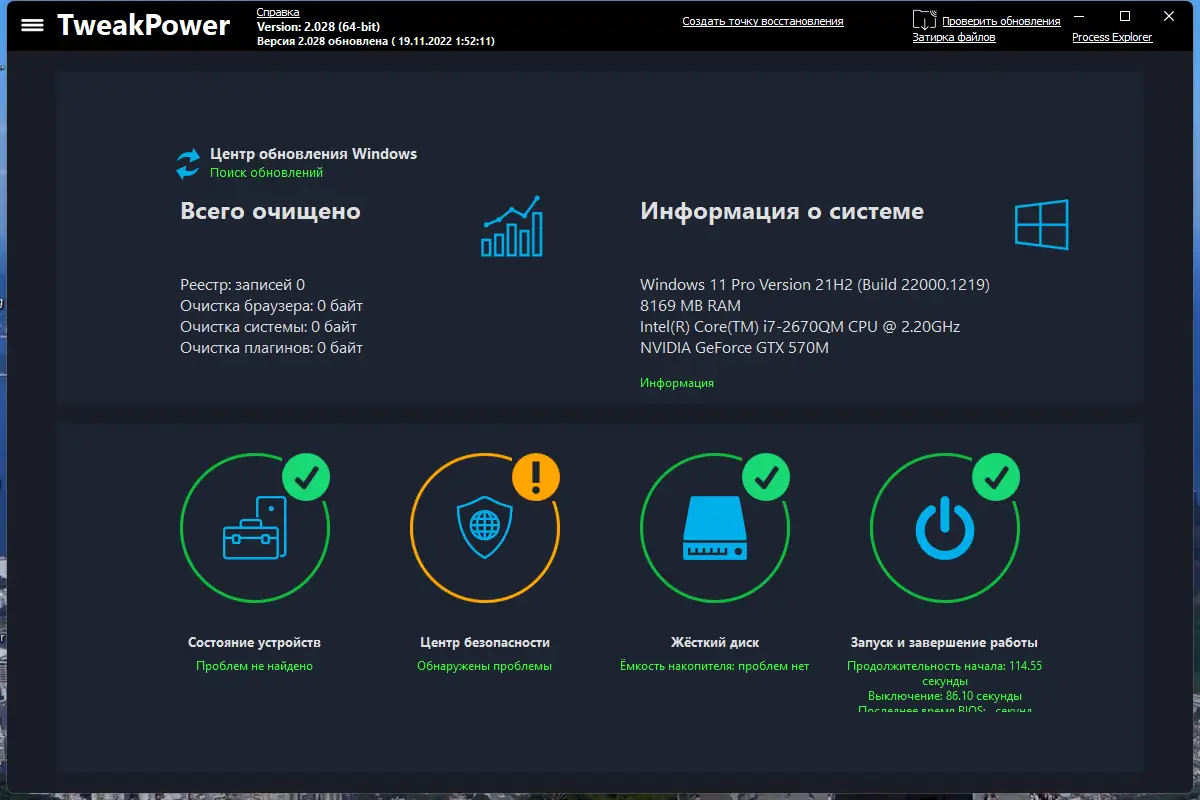This screenshot has width=1200, height=800.
Task: Click the 8169 MB RAM line
Action: pyautogui.click(x=690, y=306)
